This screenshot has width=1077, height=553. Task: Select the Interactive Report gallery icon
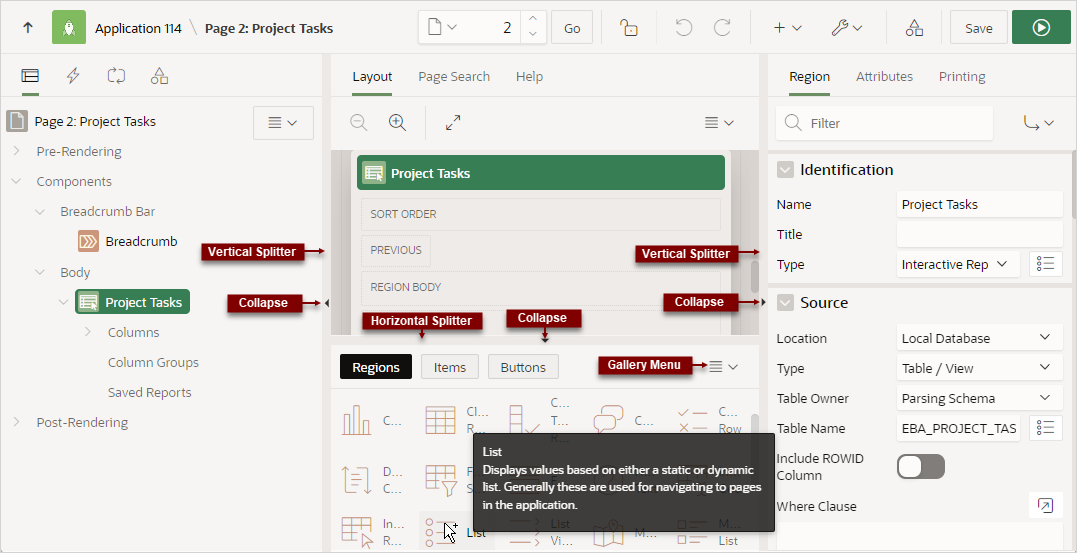coord(356,532)
